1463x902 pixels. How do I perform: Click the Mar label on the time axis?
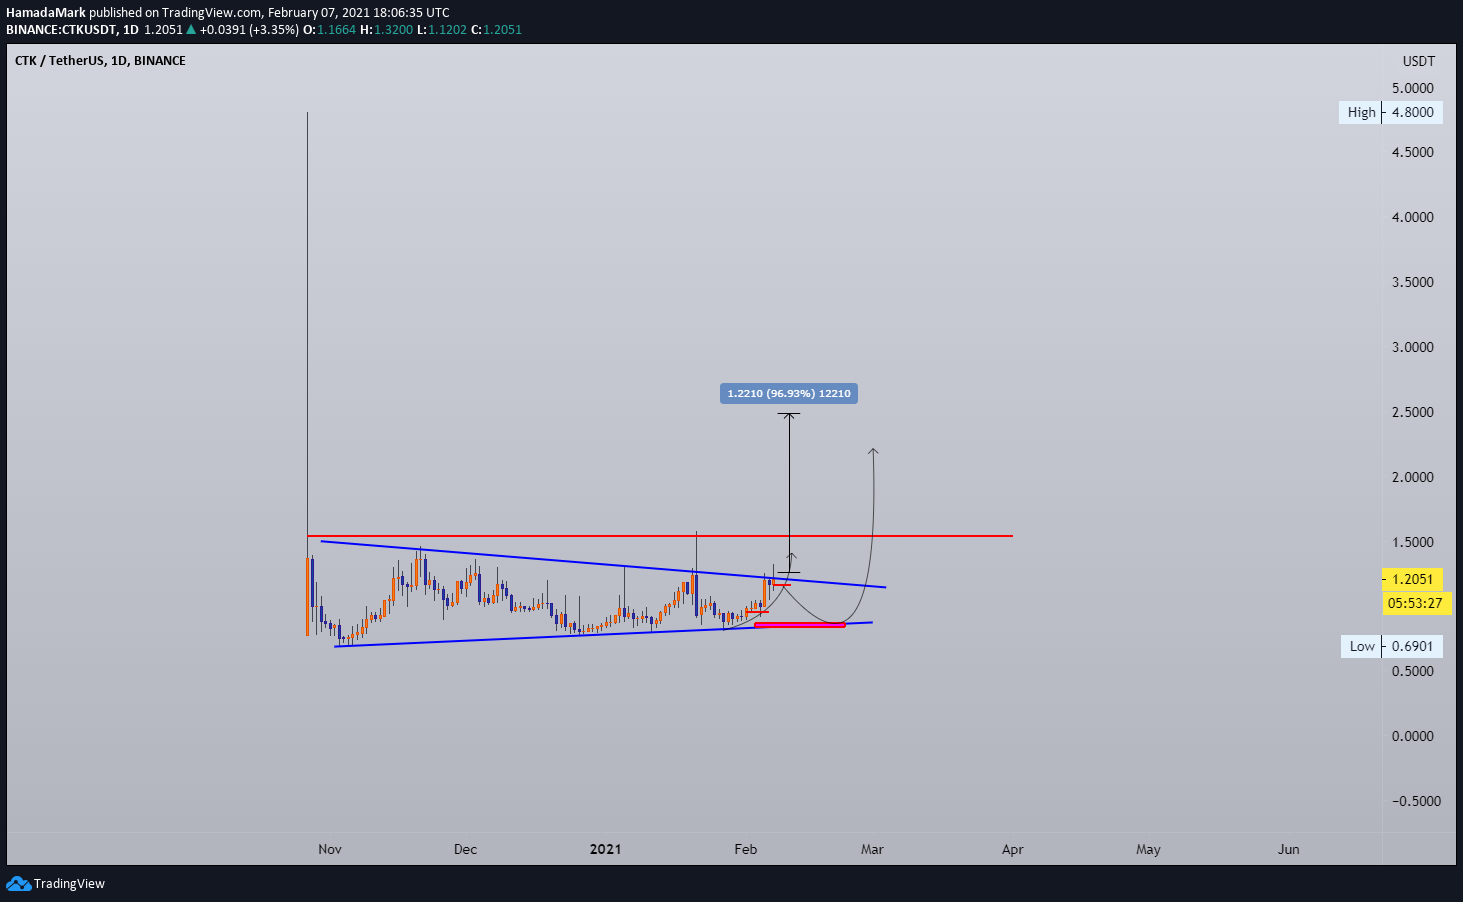[872, 849]
